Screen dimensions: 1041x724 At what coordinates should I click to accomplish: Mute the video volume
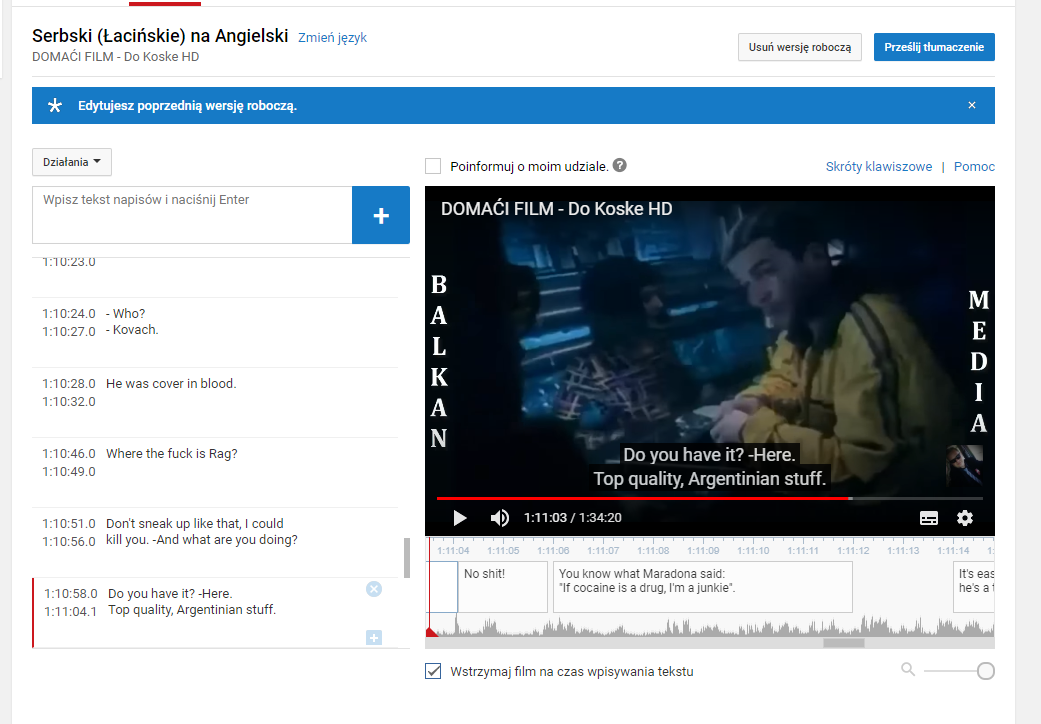[x=499, y=518]
